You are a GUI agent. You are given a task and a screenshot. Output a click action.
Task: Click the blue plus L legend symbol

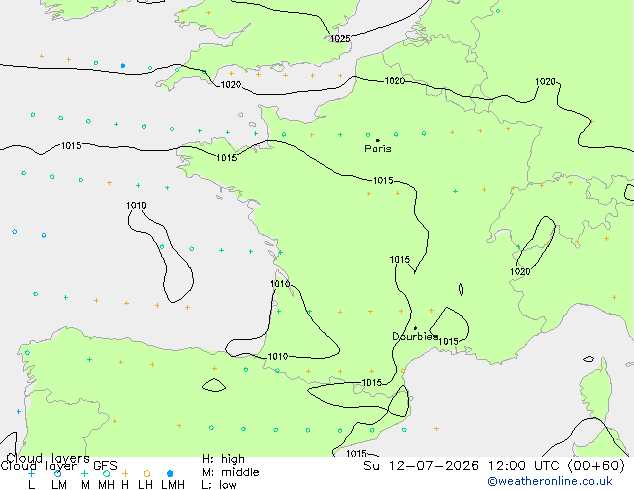[31, 473]
